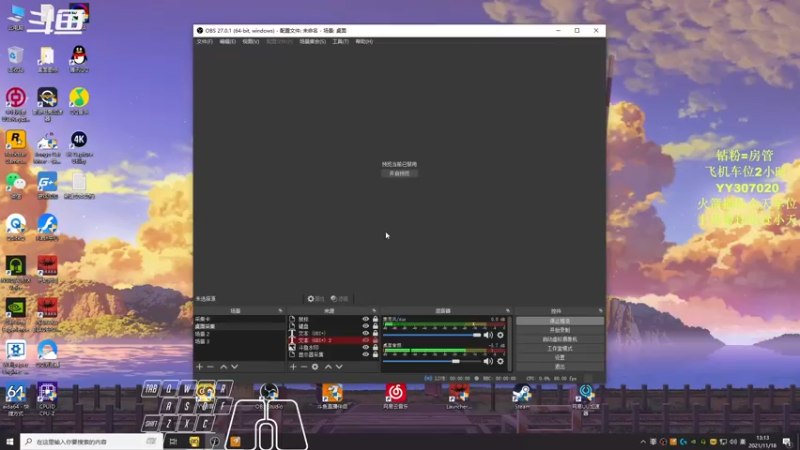800x450 pixels.
Task: Pop out the 来源 dock panel icon
Action: click(374, 311)
